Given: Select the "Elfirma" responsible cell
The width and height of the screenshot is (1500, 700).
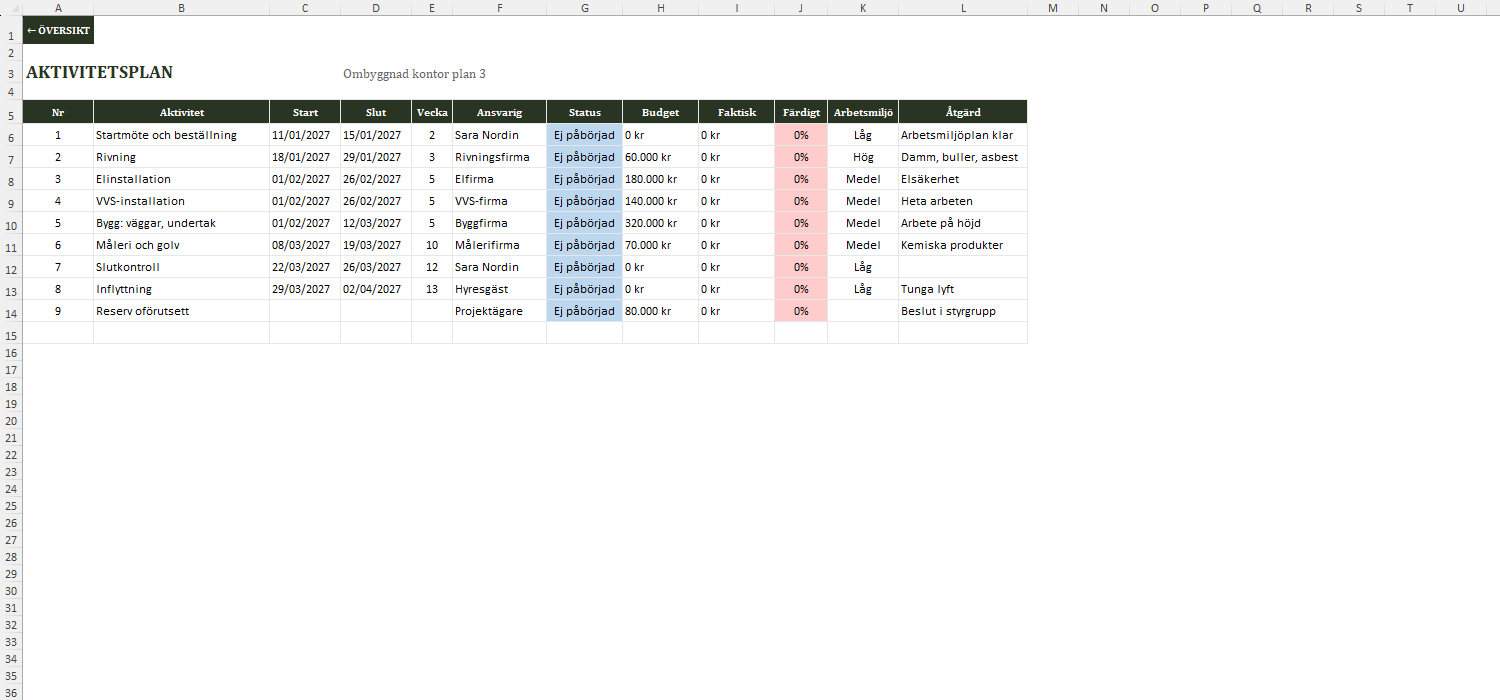Looking at the screenshot, I should (500, 179).
